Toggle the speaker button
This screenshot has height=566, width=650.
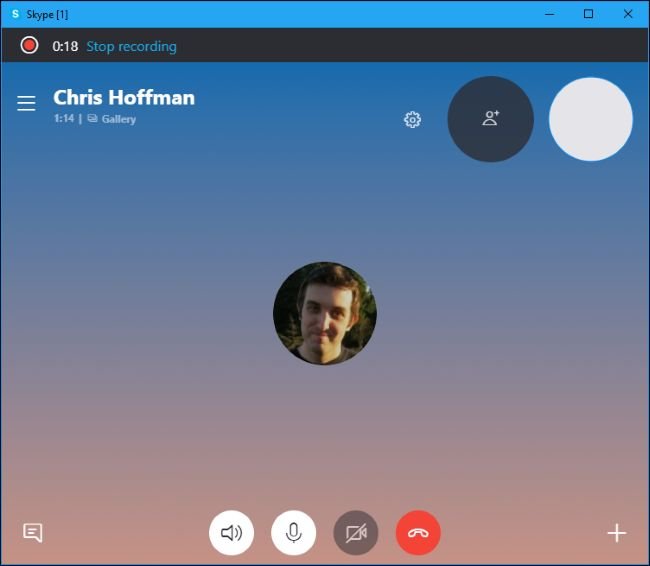(x=231, y=533)
